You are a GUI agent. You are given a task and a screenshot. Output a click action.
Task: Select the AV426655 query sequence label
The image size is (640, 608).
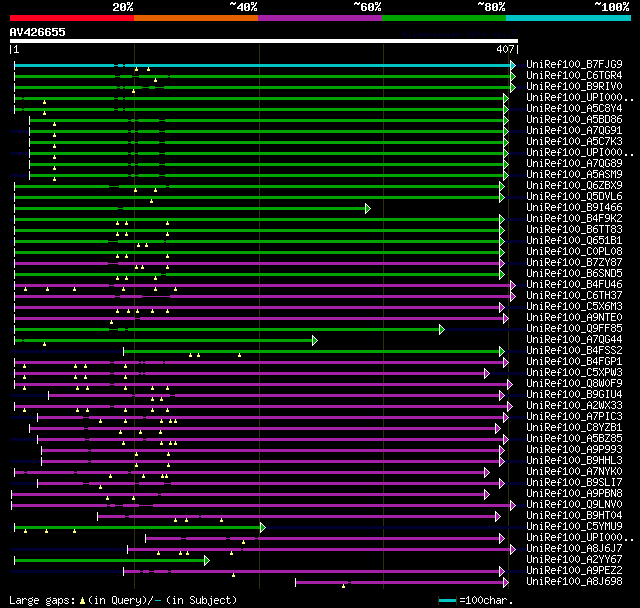(x=38, y=32)
